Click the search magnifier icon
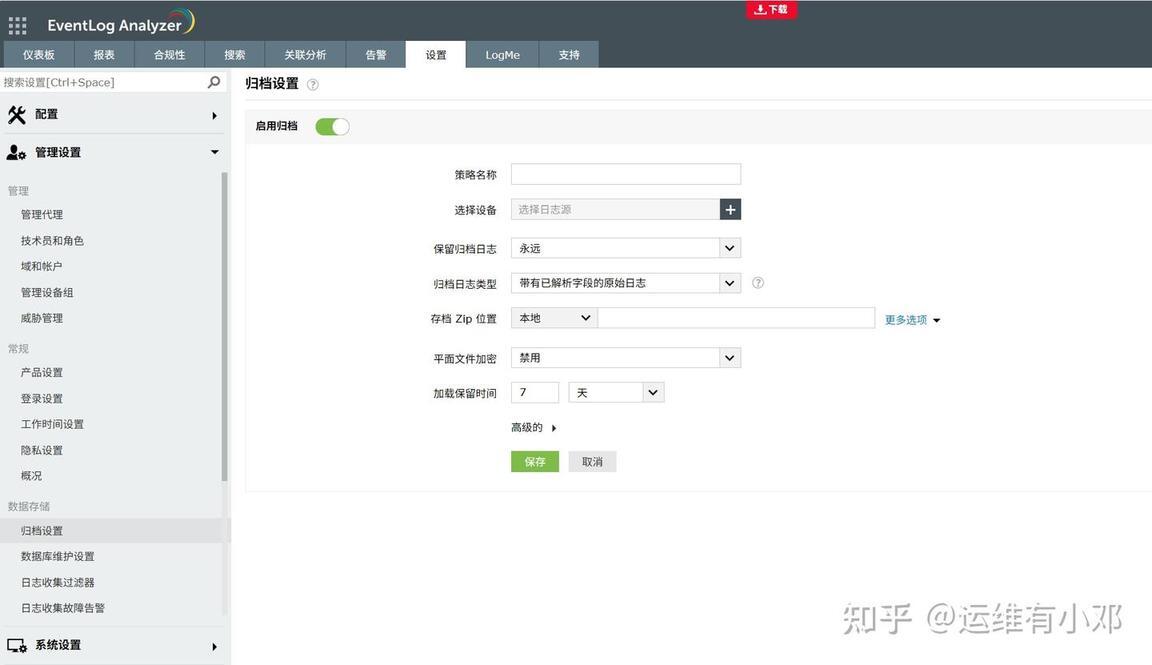The height and width of the screenshot is (665, 1152). [214, 82]
